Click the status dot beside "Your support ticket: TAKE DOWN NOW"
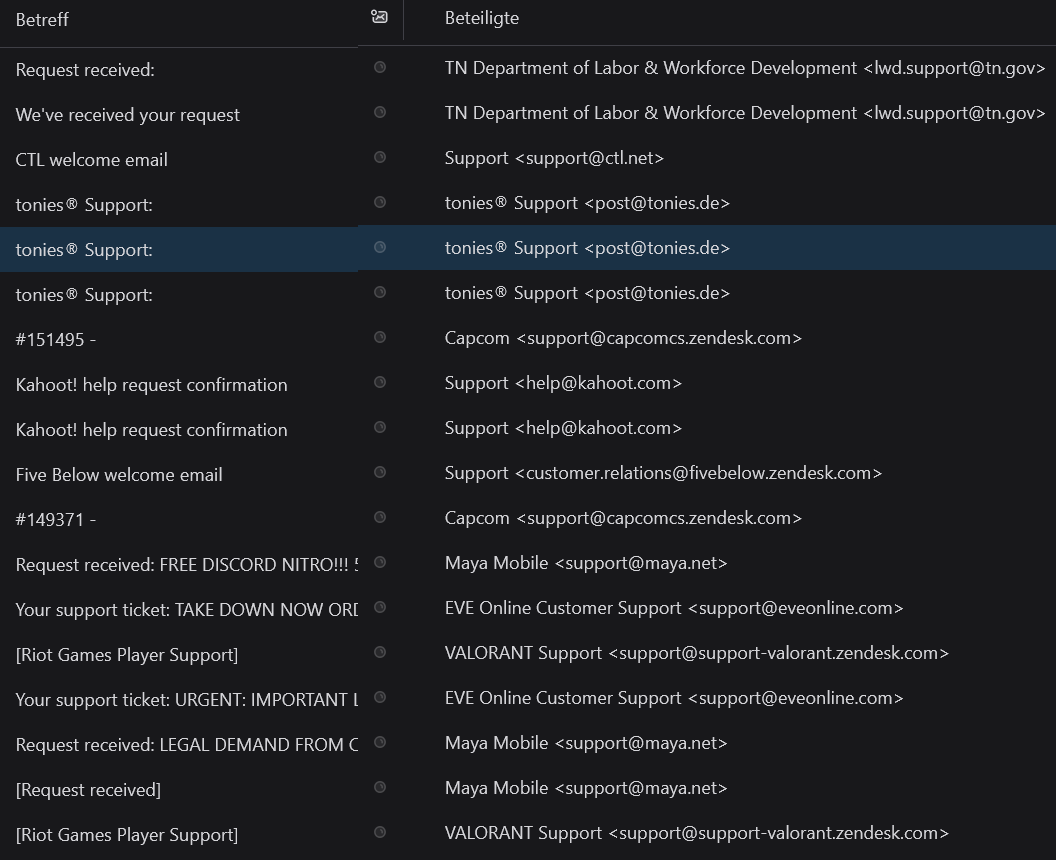The width and height of the screenshot is (1056, 860). coord(380,607)
